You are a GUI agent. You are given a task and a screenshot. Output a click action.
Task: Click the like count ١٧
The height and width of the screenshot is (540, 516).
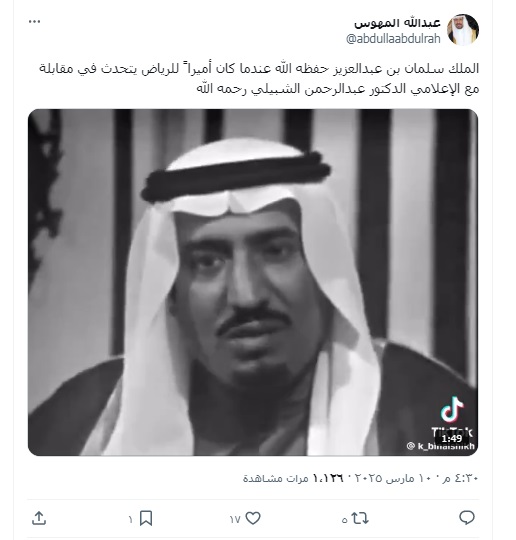[235, 519]
